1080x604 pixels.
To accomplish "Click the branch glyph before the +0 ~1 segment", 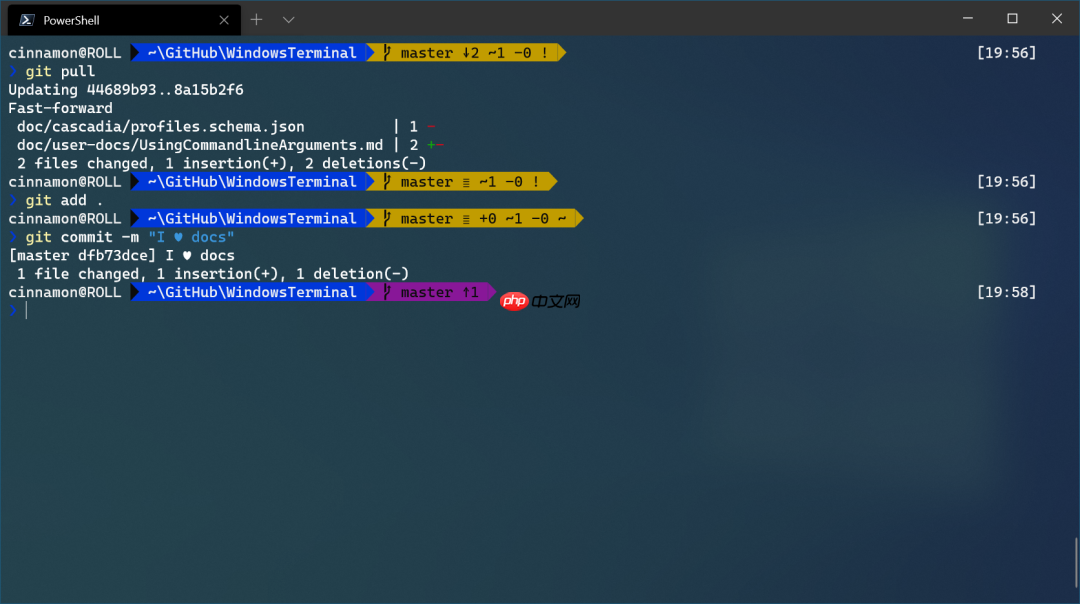I will (x=385, y=218).
